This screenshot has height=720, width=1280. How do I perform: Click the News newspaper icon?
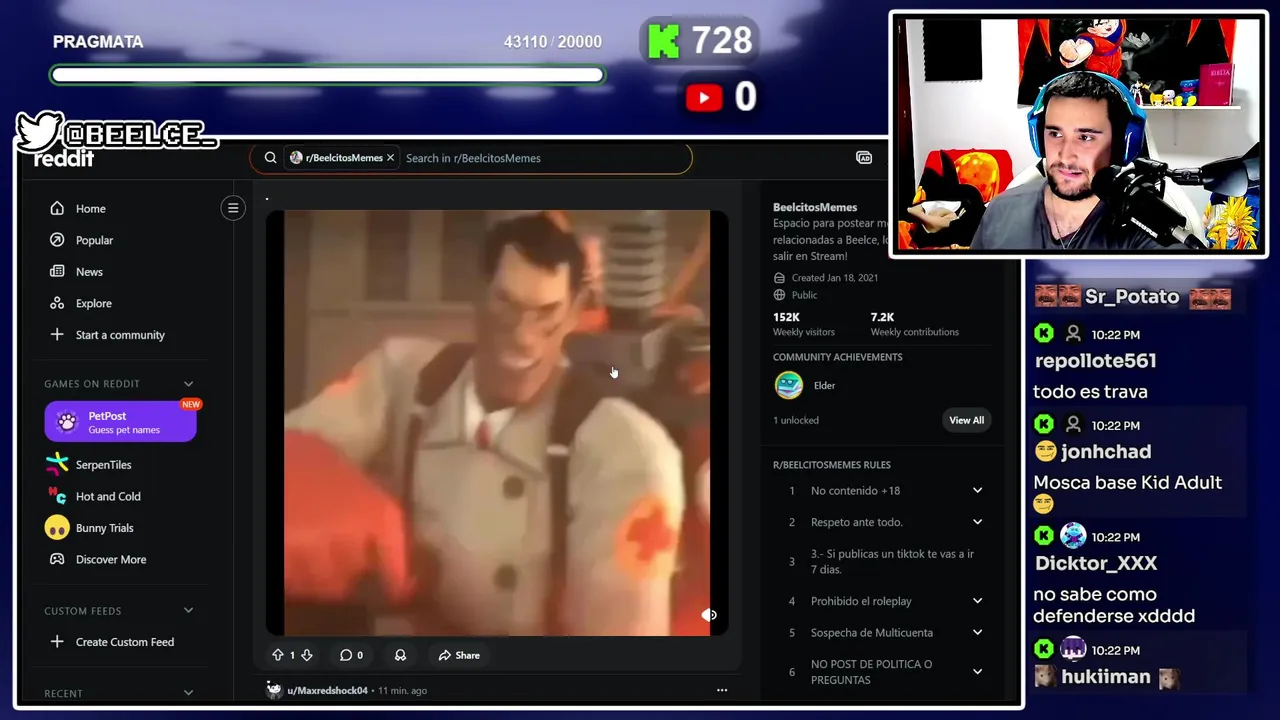(57, 271)
